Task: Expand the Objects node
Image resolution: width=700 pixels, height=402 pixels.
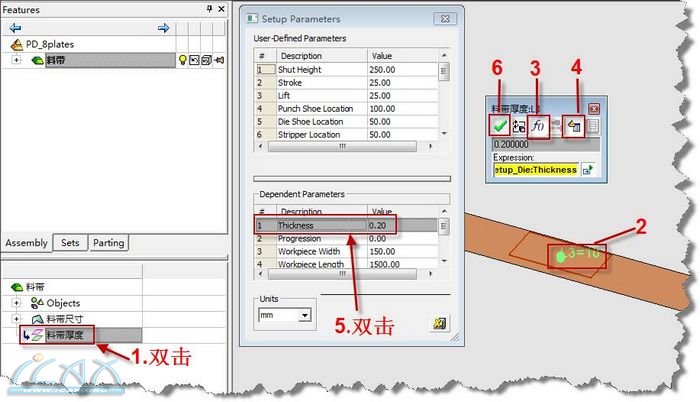Action: pos(16,303)
